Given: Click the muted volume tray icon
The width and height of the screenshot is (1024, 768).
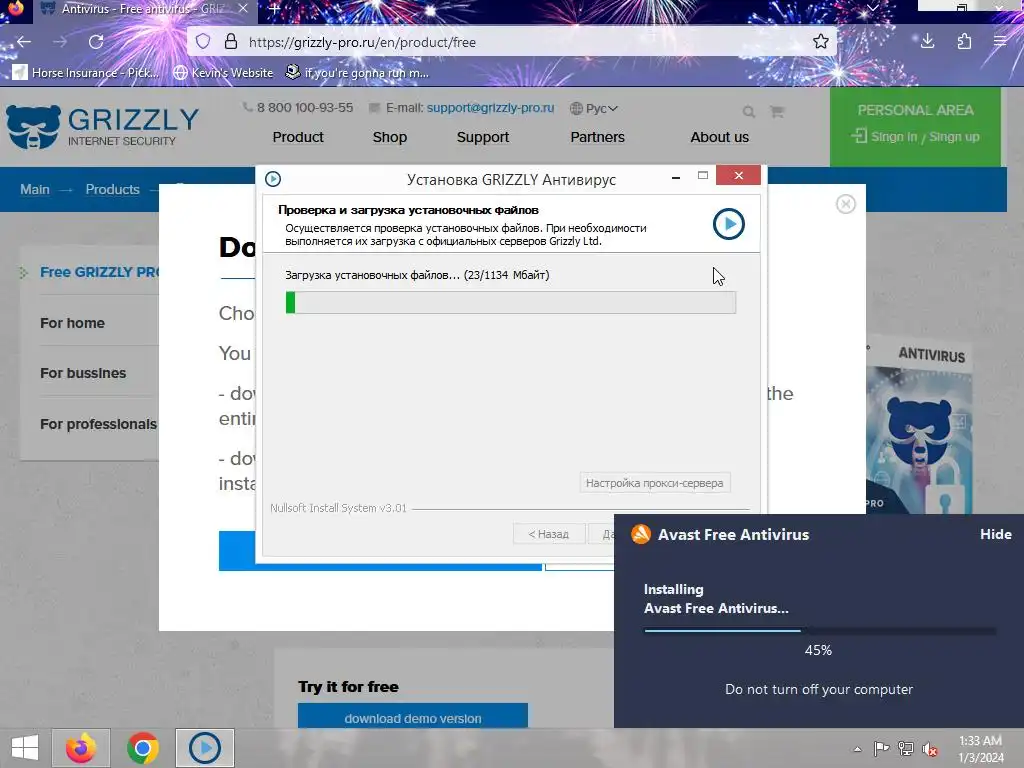Looking at the screenshot, I should 929,749.
